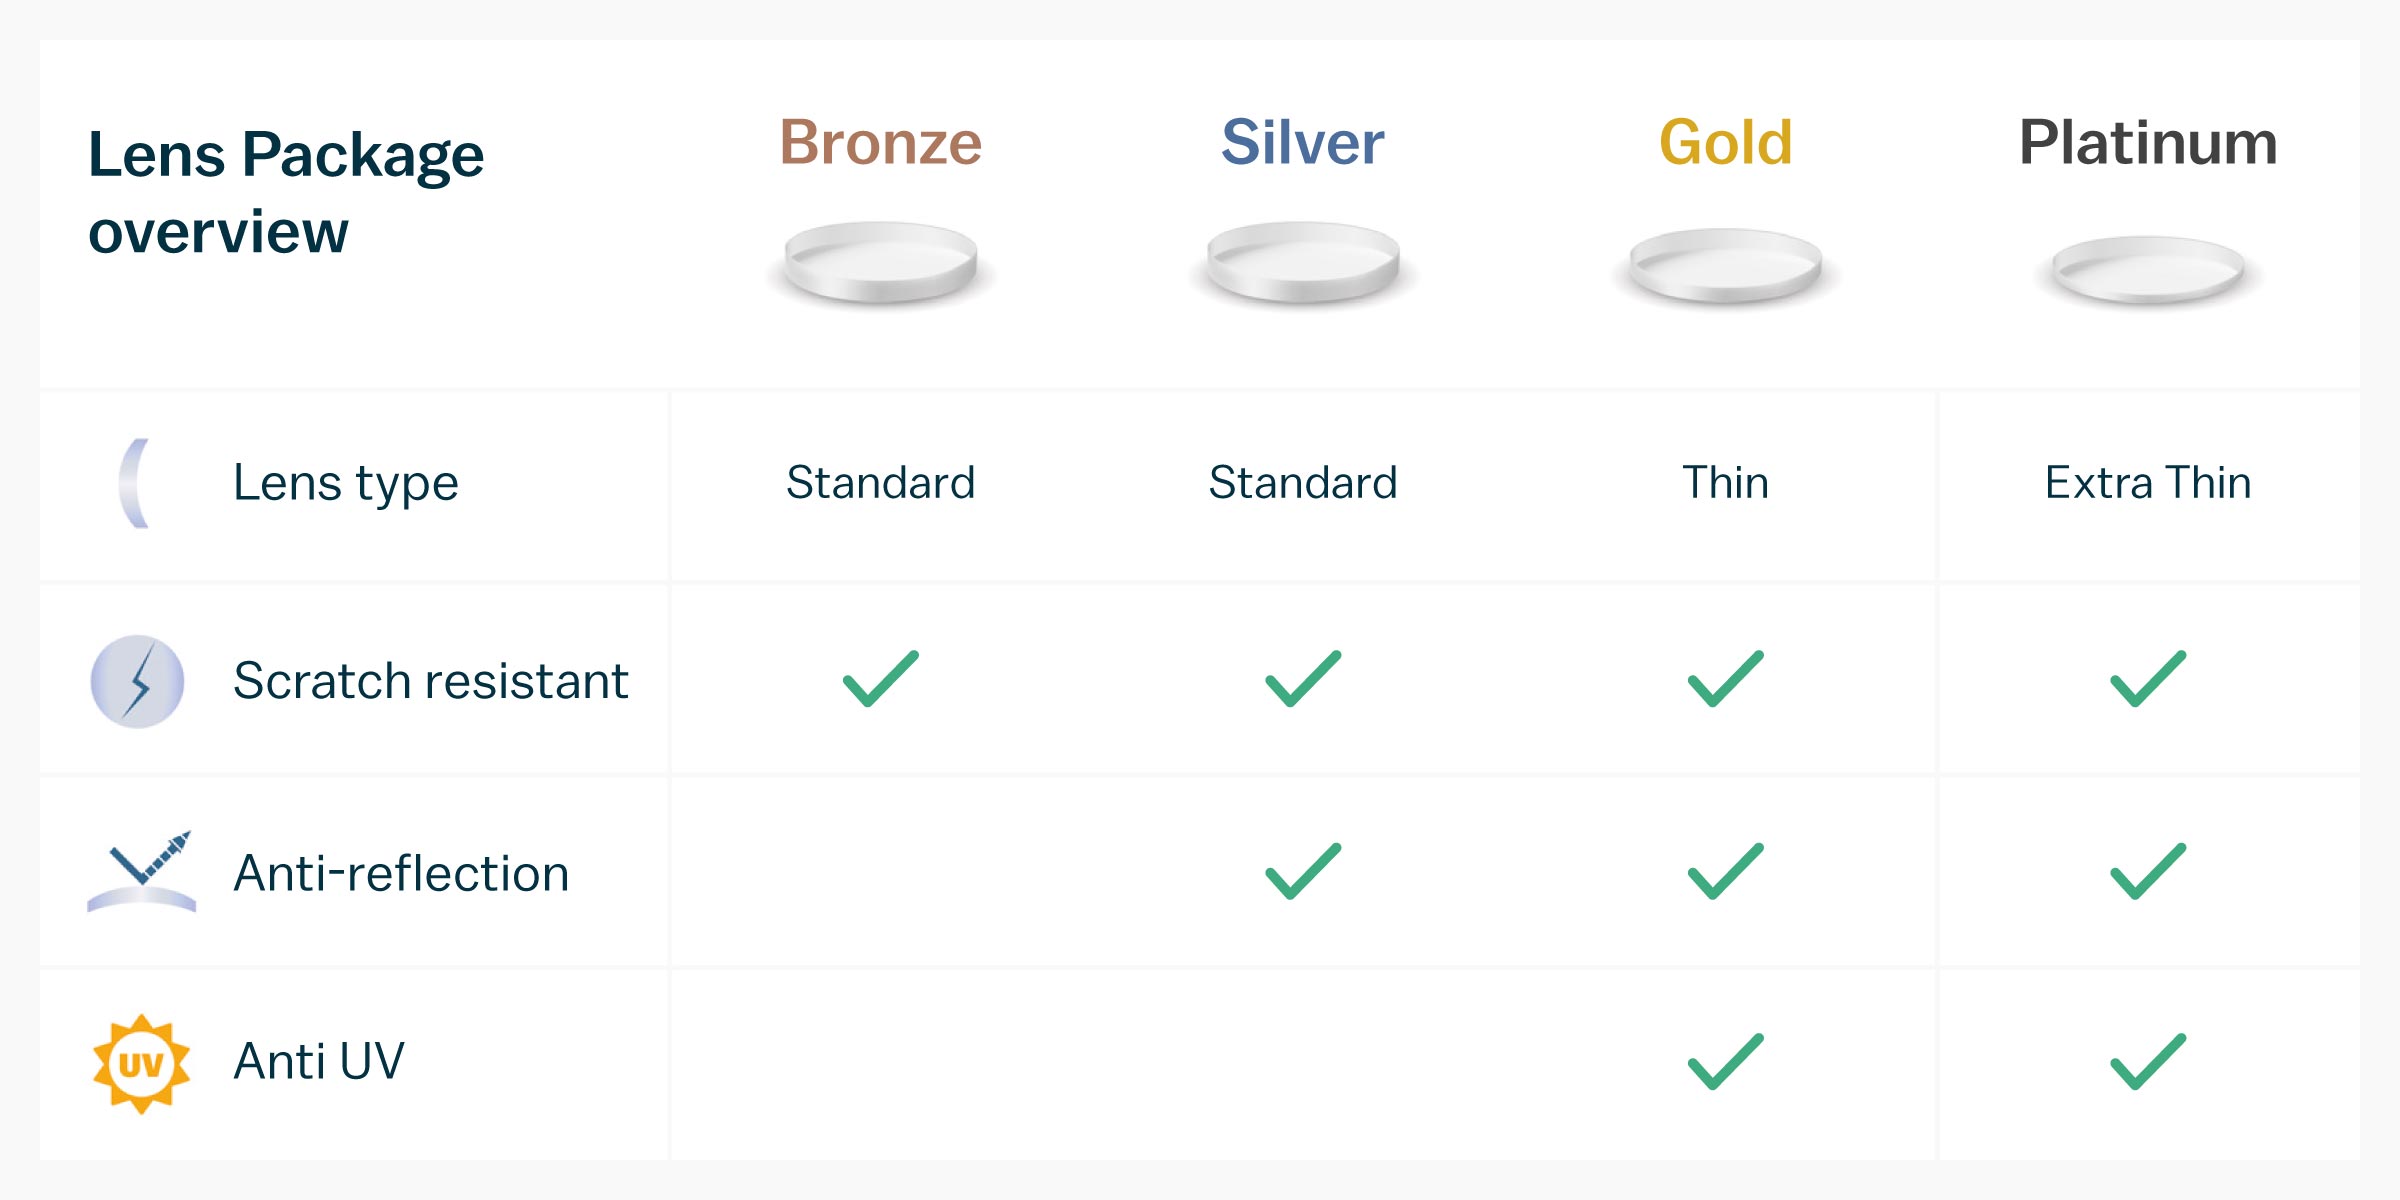Click the Anti-reflection lens icon
The image size is (2400, 1200).
(142, 872)
